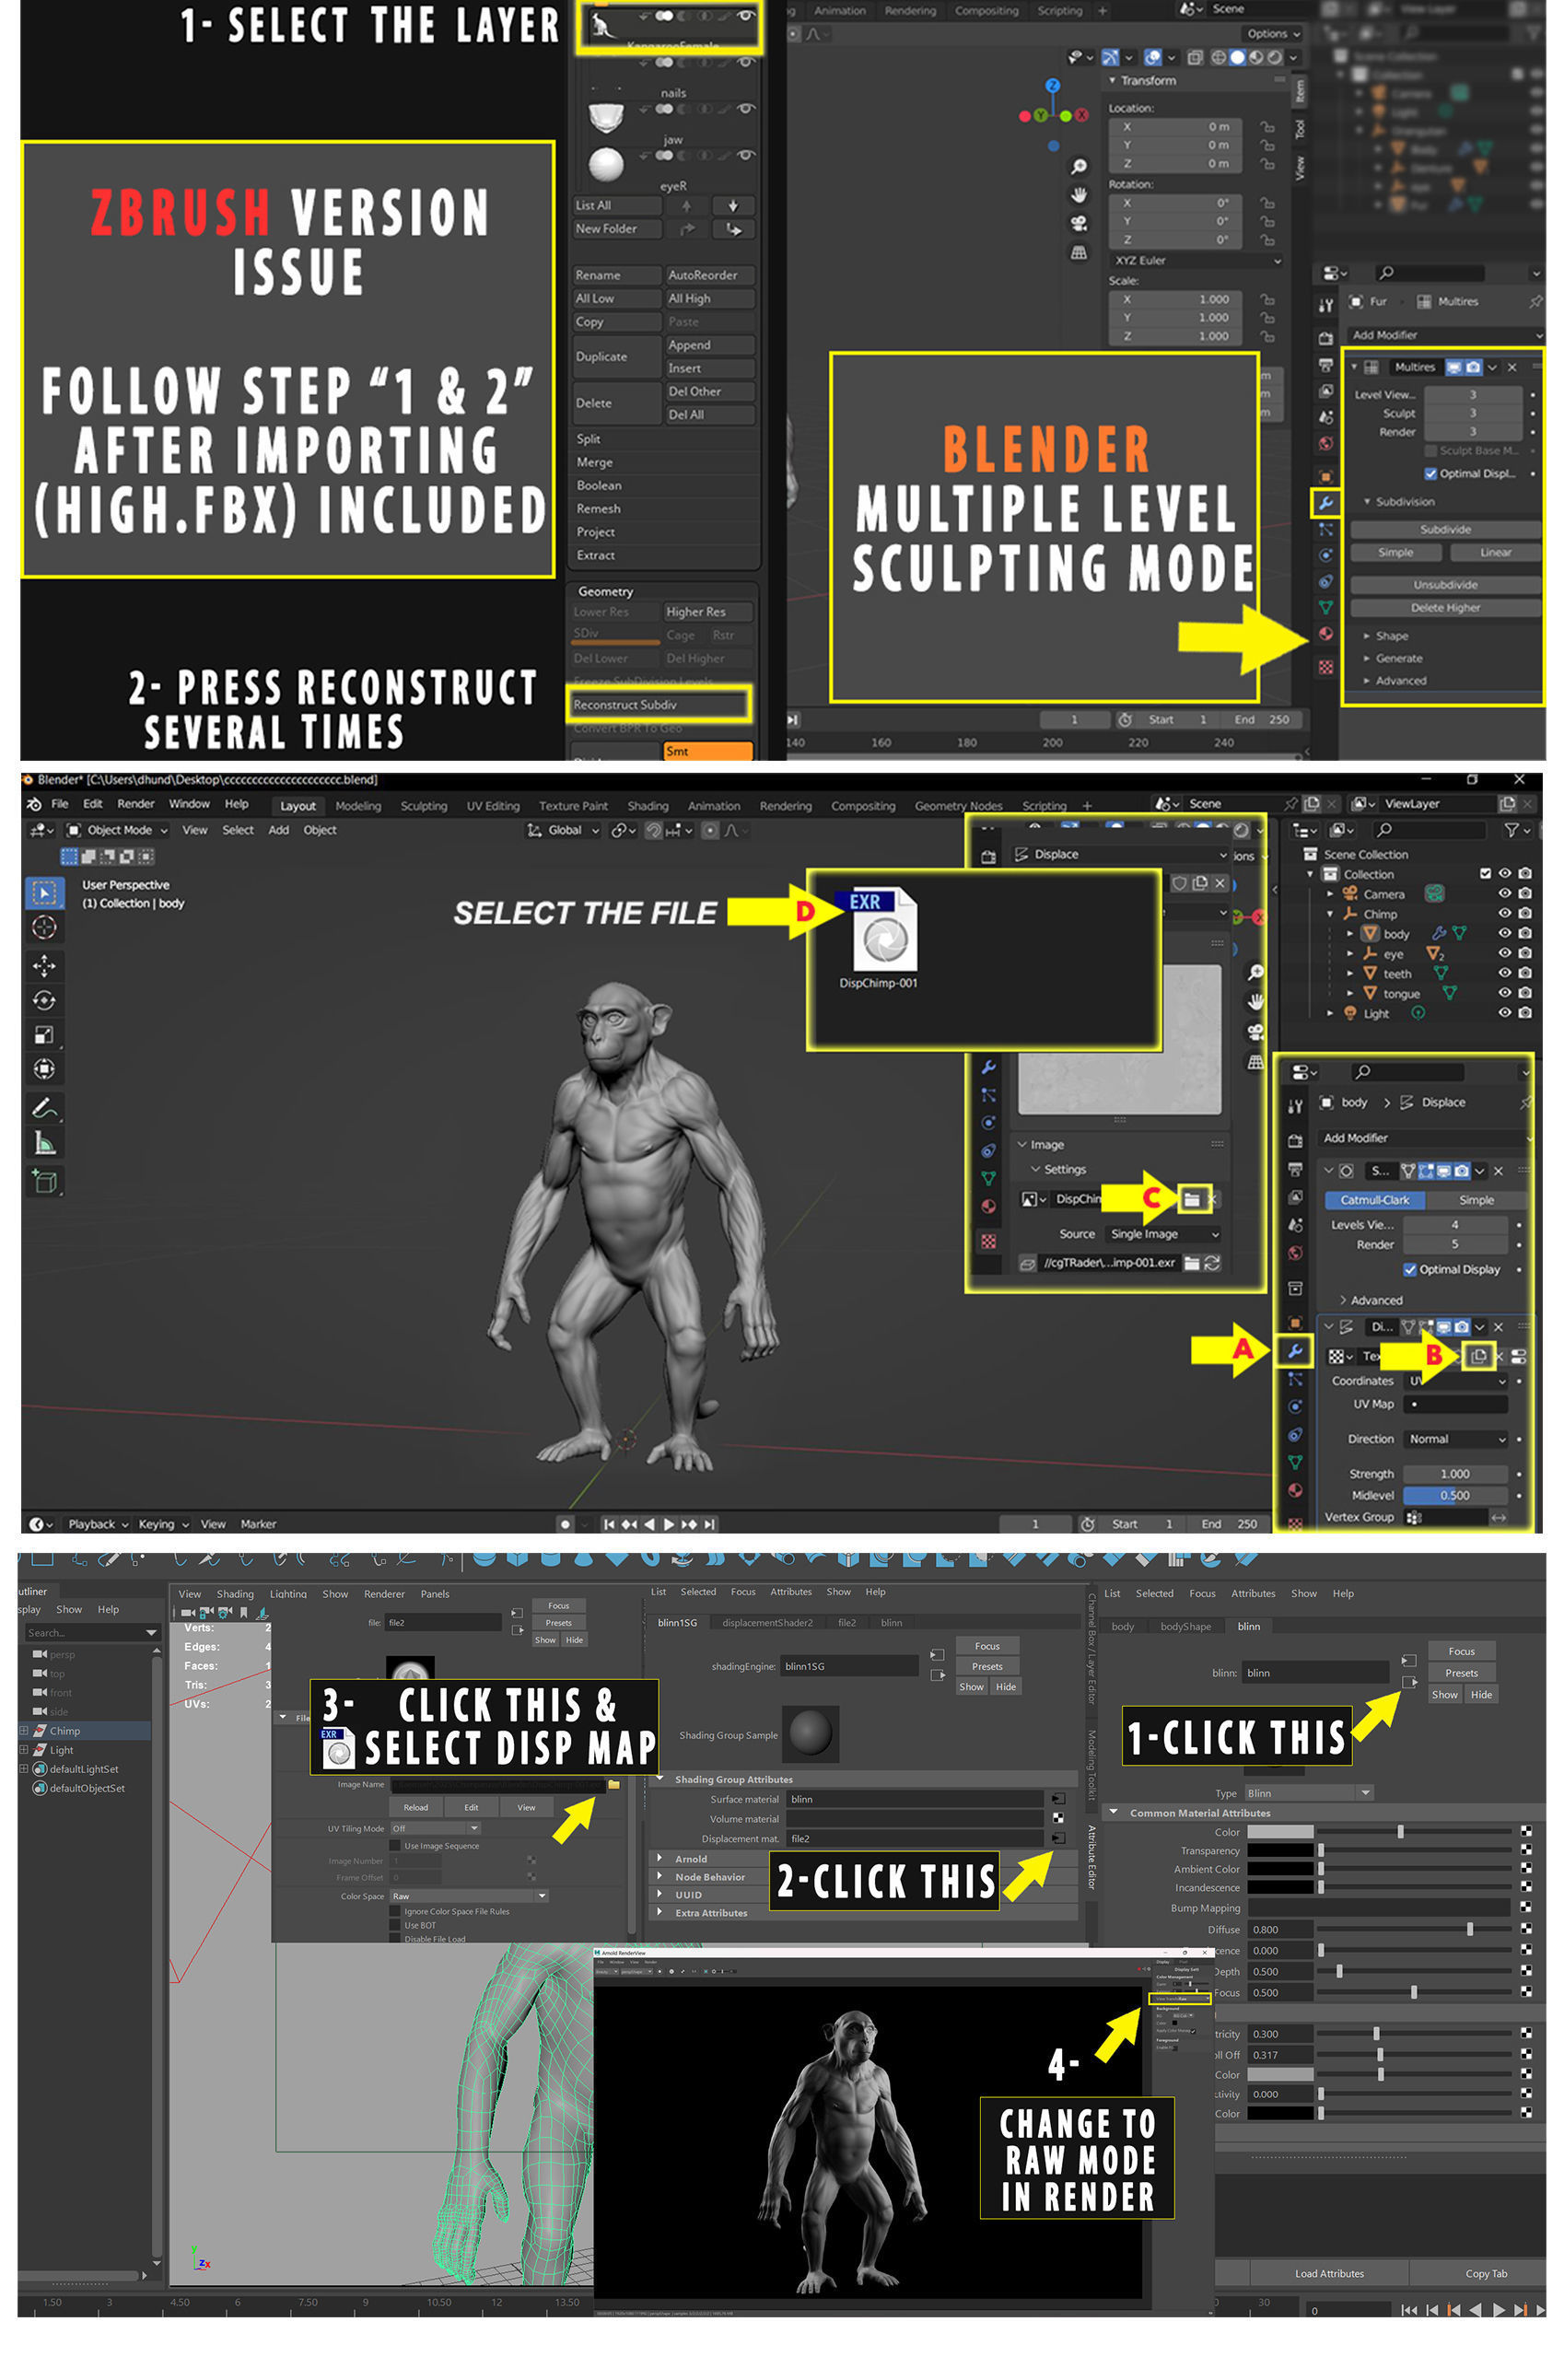1564x2380 pixels.
Task: Choose the Measure tool in Blender chimp window
Action: [44, 1143]
